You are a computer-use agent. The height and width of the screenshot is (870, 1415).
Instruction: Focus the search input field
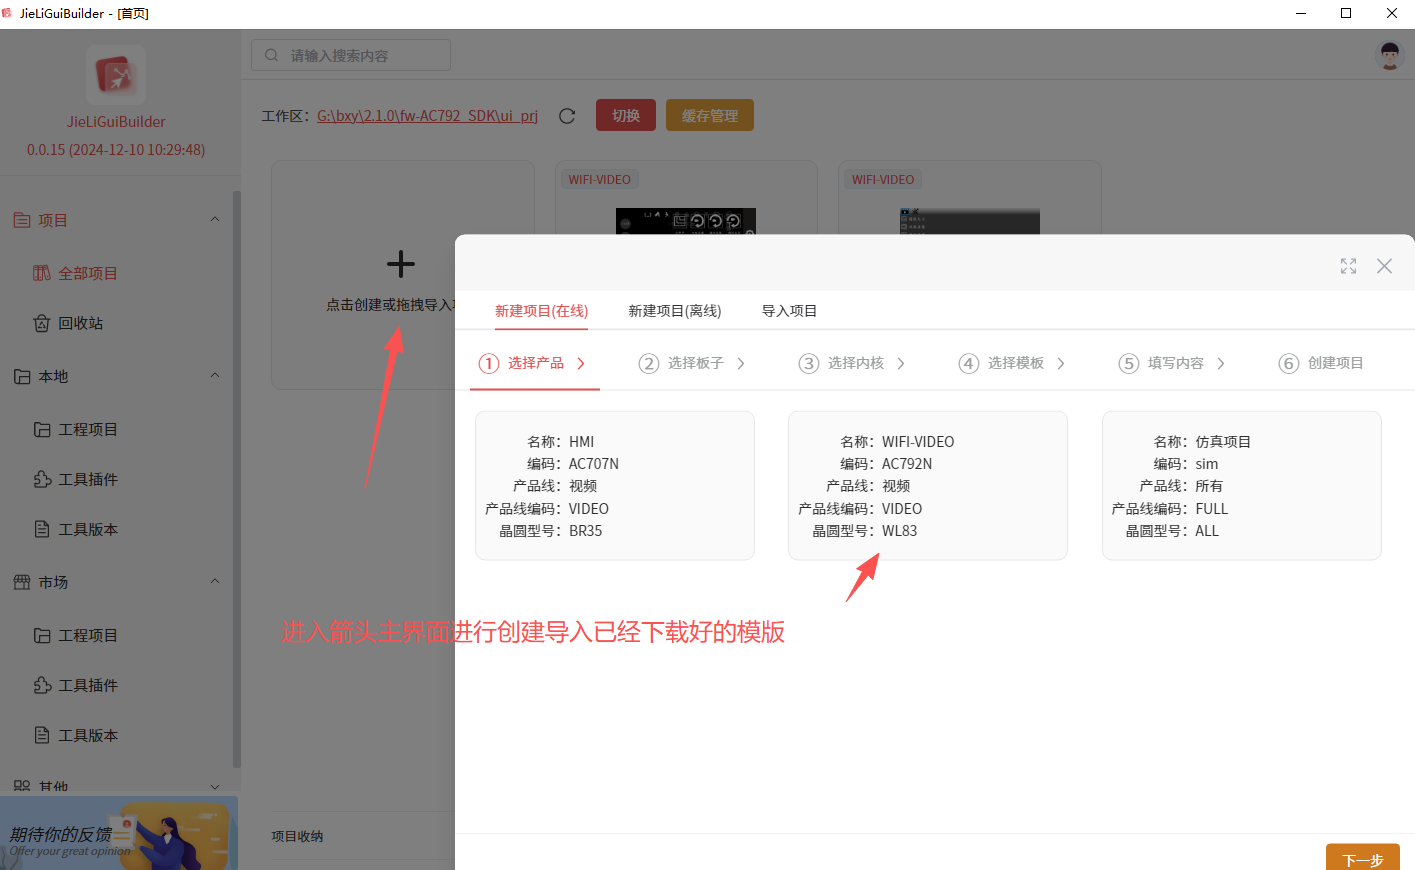(x=351, y=55)
